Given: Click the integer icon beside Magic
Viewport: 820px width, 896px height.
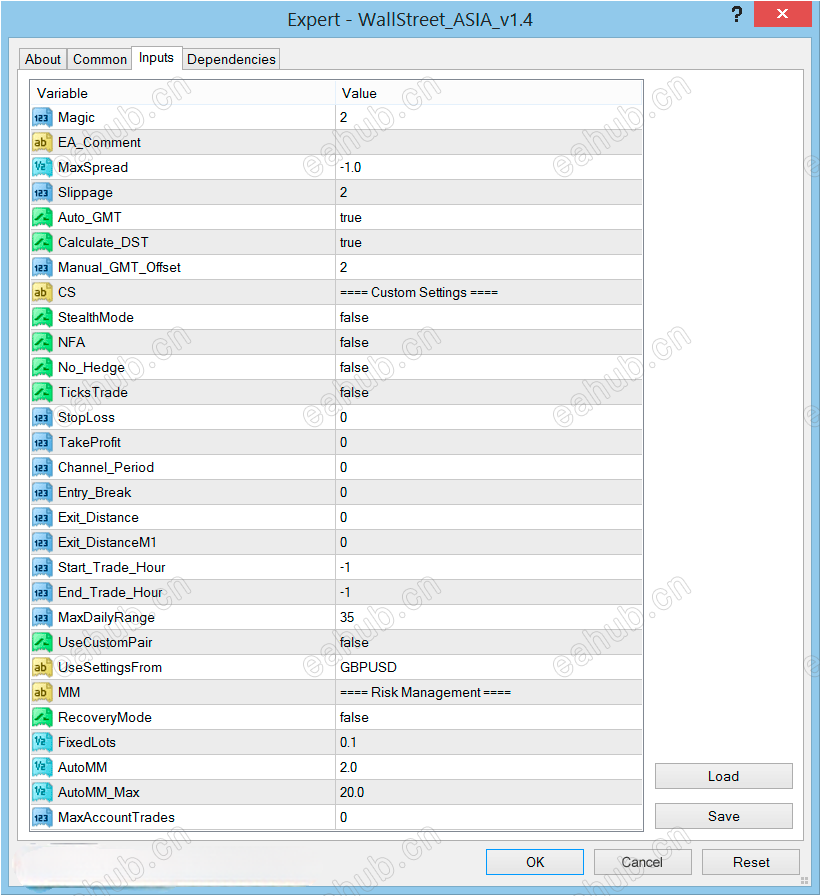Looking at the screenshot, I should point(42,118).
